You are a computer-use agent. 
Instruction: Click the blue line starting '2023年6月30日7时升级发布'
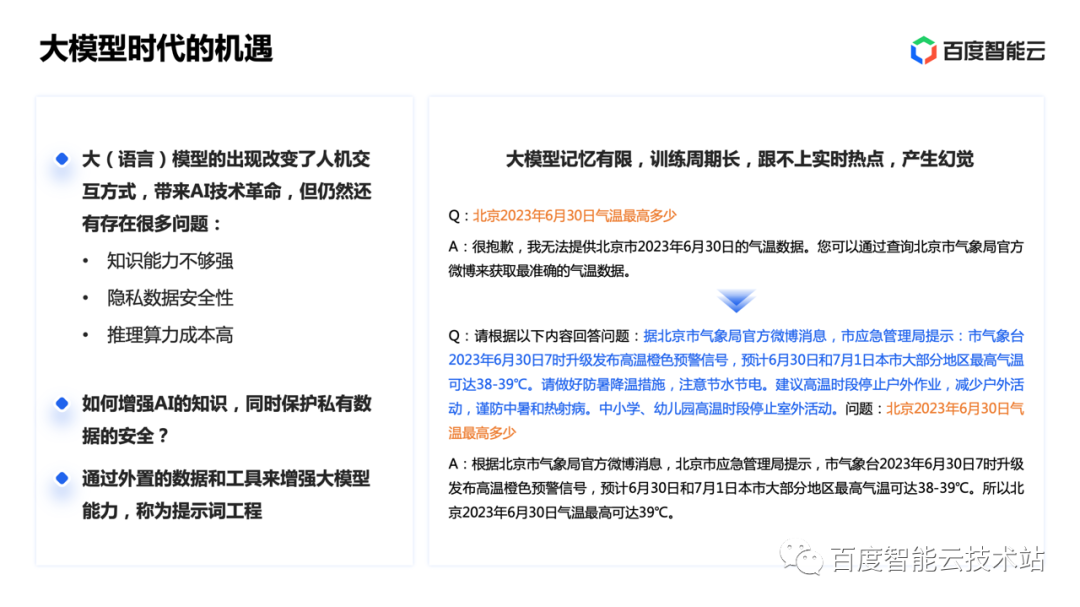(x=736, y=360)
